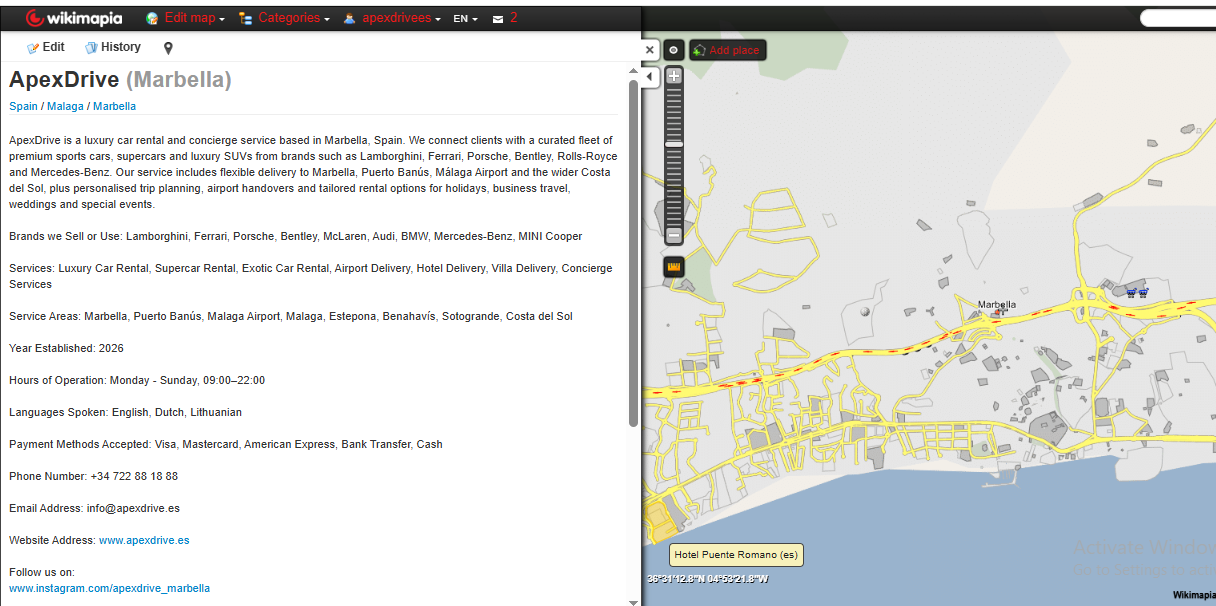Image resolution: width=1216 pixels, height=606 pixels.
Task: Click the Wikimapia logo
Action: tap(73, 18)
